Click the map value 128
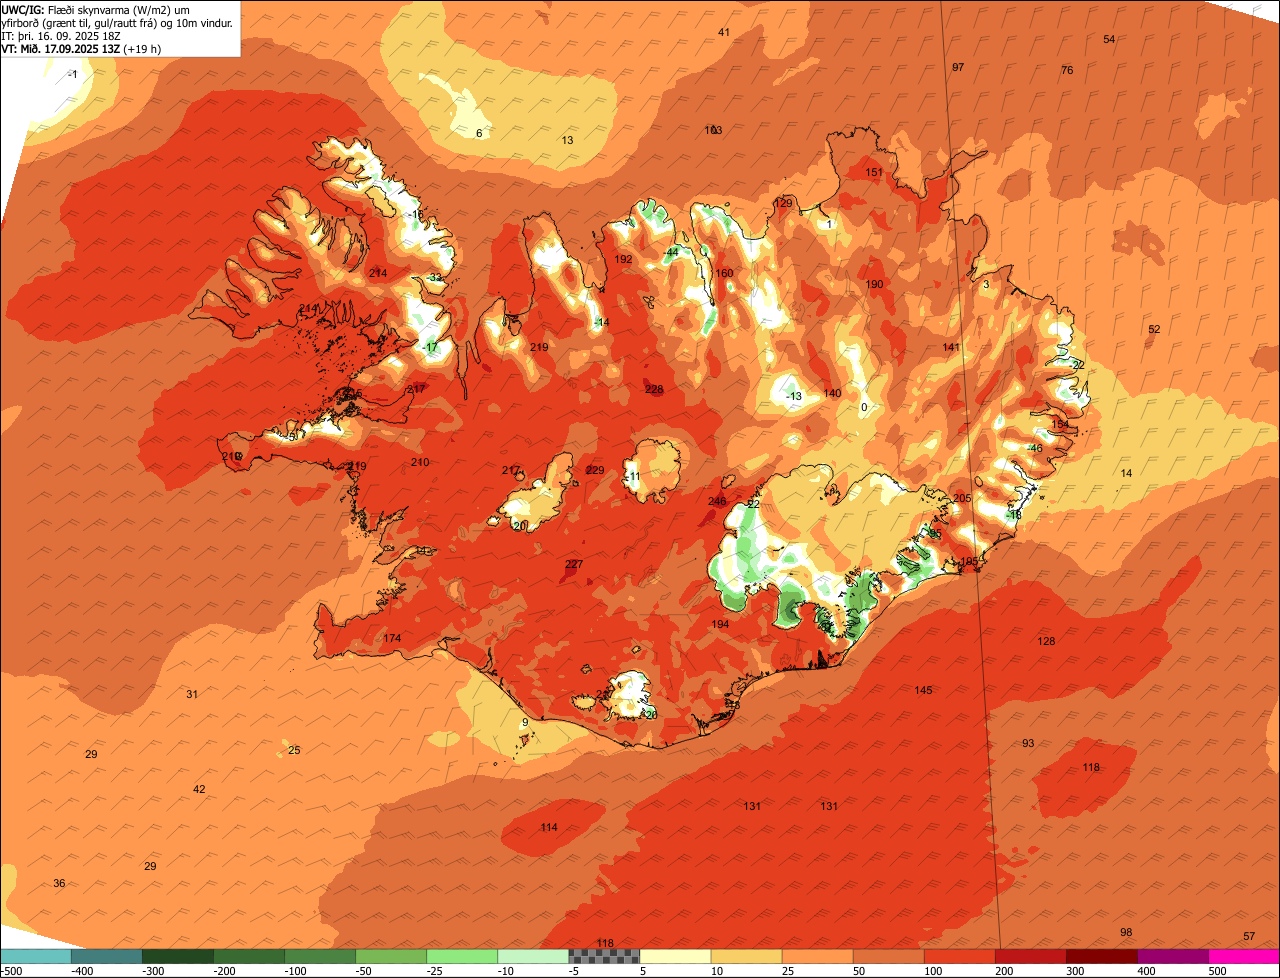The image size is (1280, 978). coord(1046,642)
